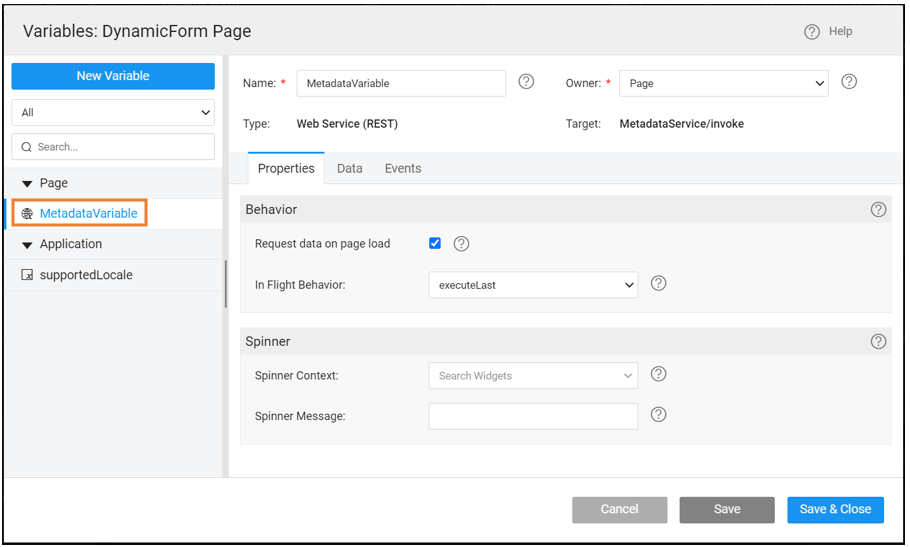910x547 pixels.
Task: Expand the Spinner Context widget dropdown
Action: pyautogui.click(x=533, y=376)
